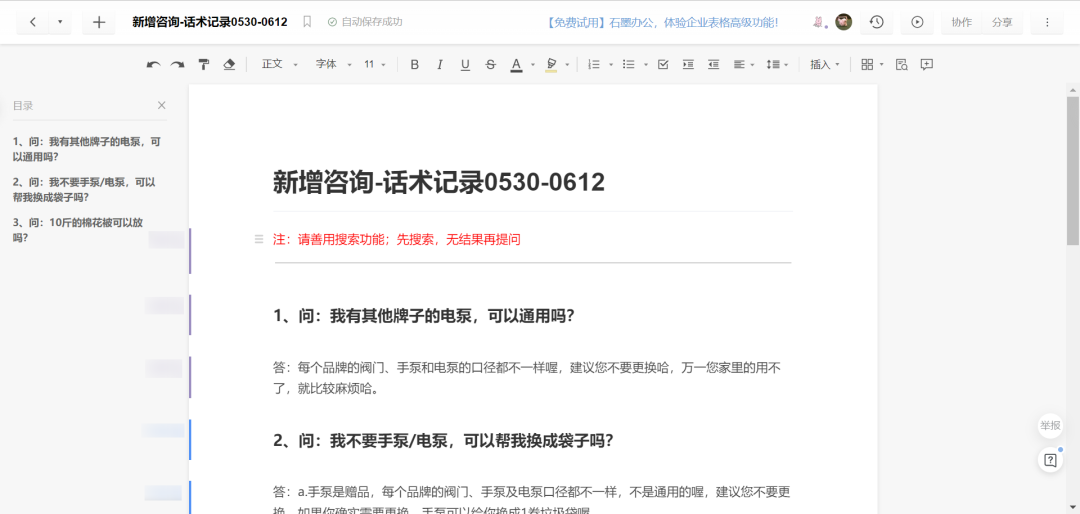The image size is (1080, 514).
Task: Click the vertical scrollbar thumb
Action: pyautogui.click(x=1072, y=170)
